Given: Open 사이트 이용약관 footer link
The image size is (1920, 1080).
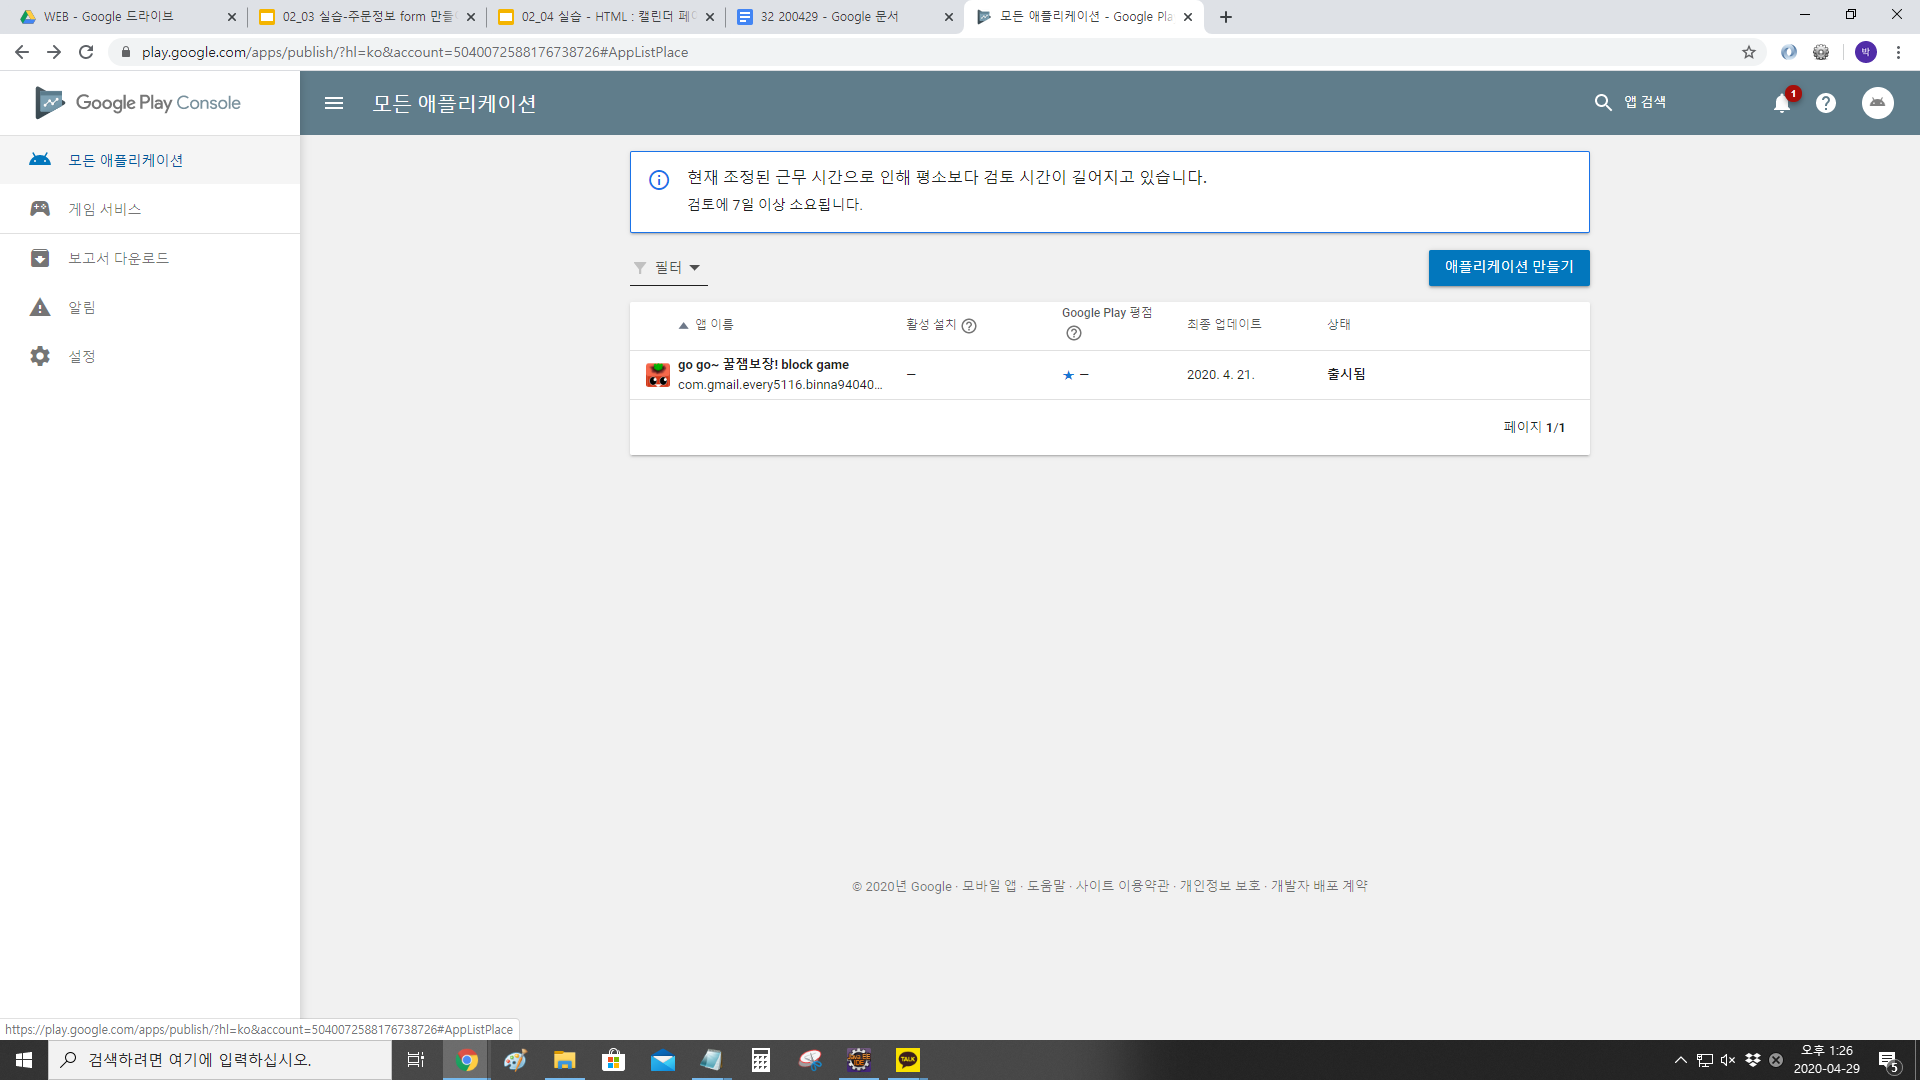Looking at the screenshot, I should coord(1122,886).
